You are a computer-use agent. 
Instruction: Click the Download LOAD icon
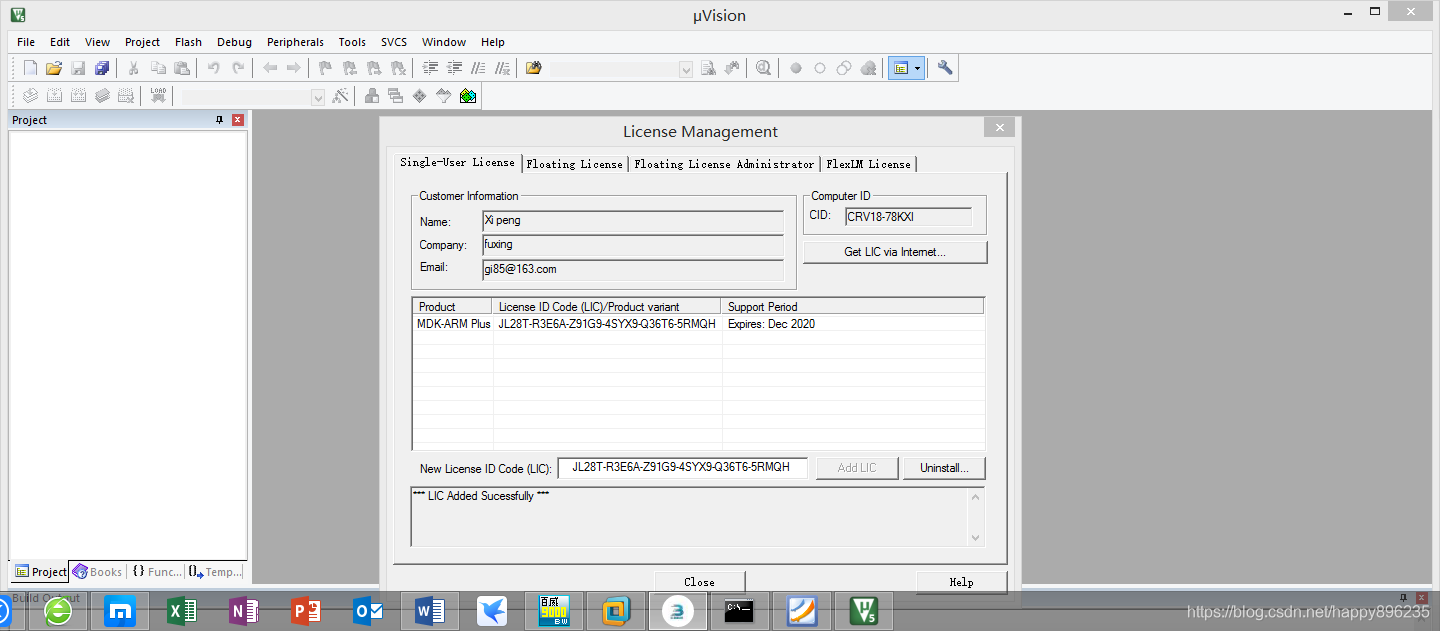pos(158,96)
